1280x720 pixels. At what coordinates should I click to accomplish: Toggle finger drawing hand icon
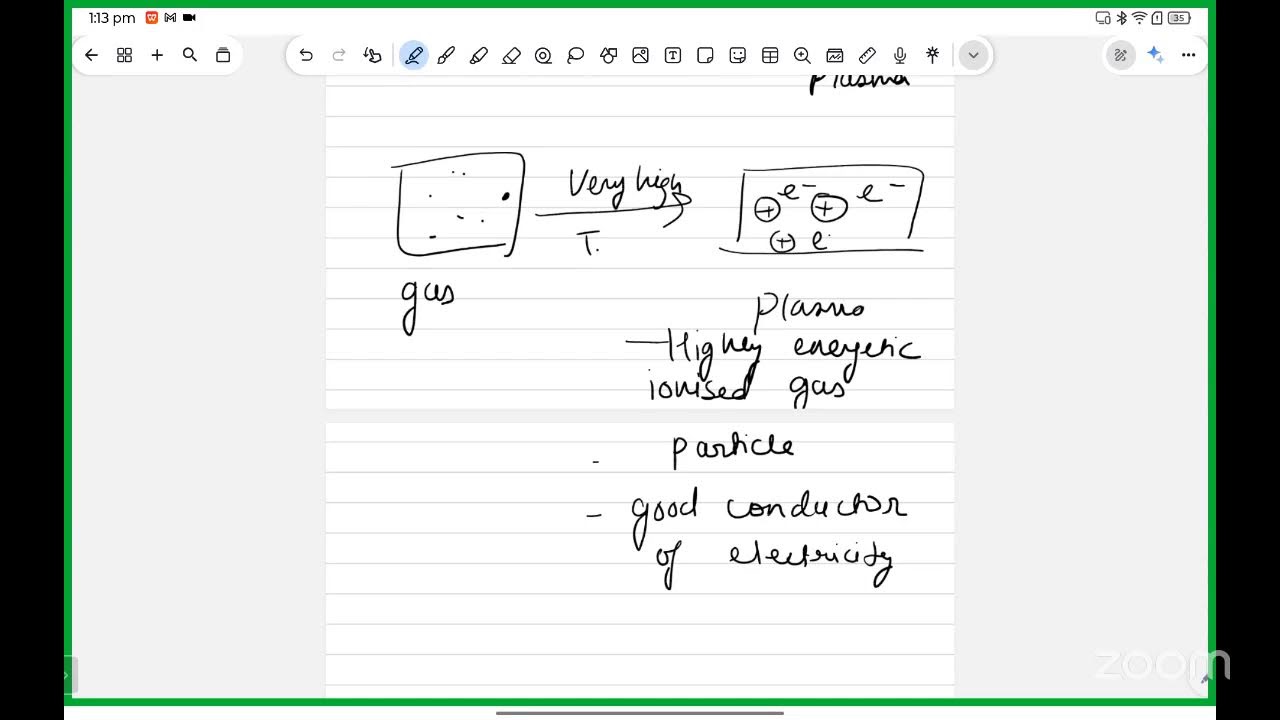pyautogui.click(x=372, y=56)
